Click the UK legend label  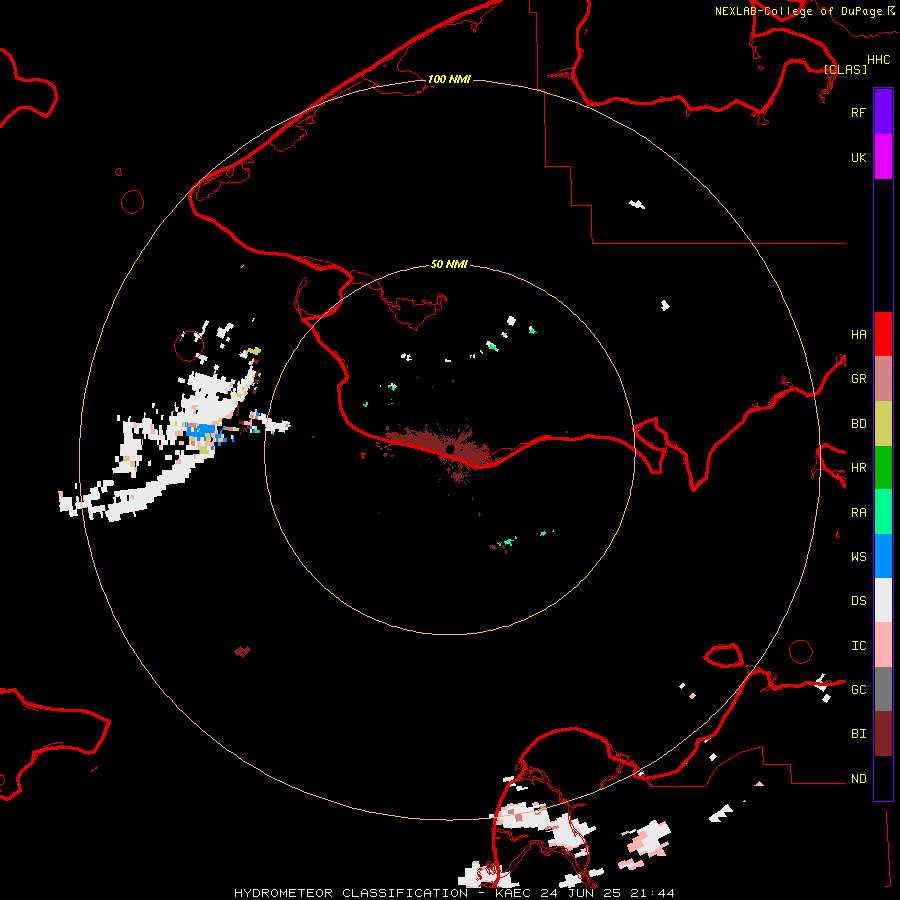click(858, 157)
